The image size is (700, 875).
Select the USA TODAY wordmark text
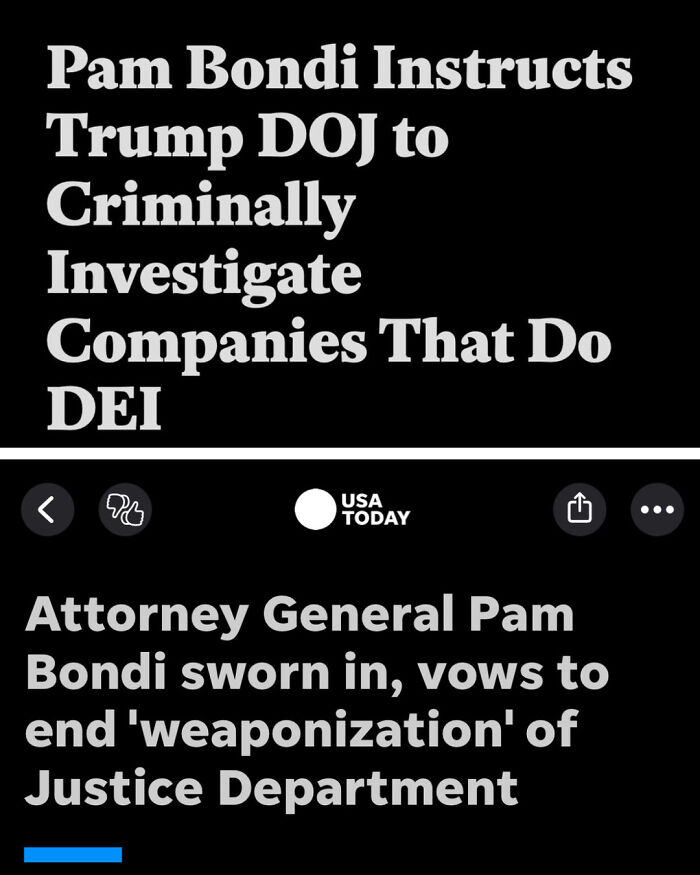(x=376, y=509)
